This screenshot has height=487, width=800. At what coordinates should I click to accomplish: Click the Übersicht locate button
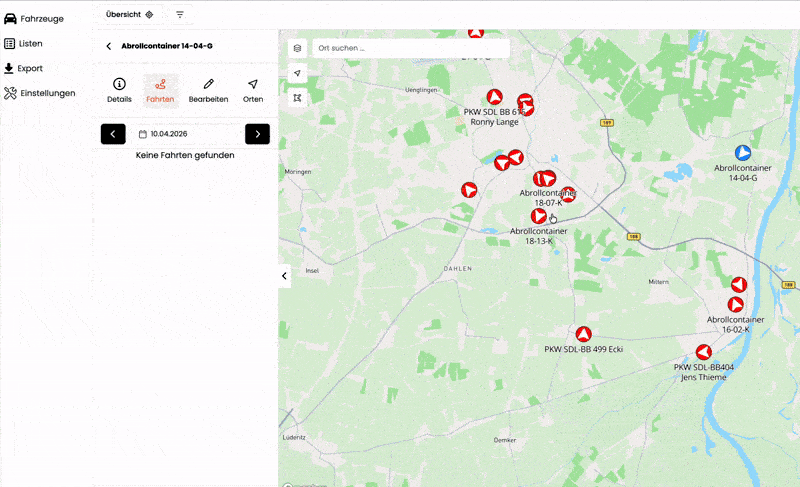pos(130,15)
